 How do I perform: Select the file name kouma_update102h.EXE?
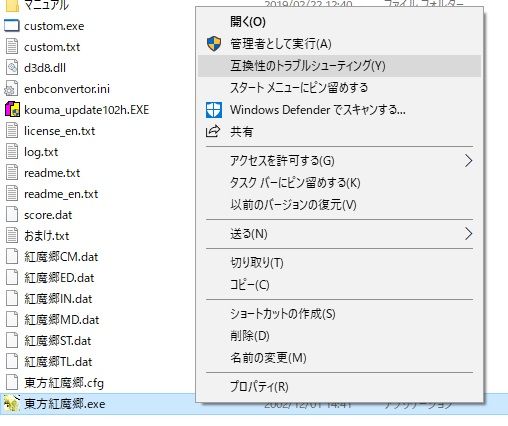(x=87, y=110)
